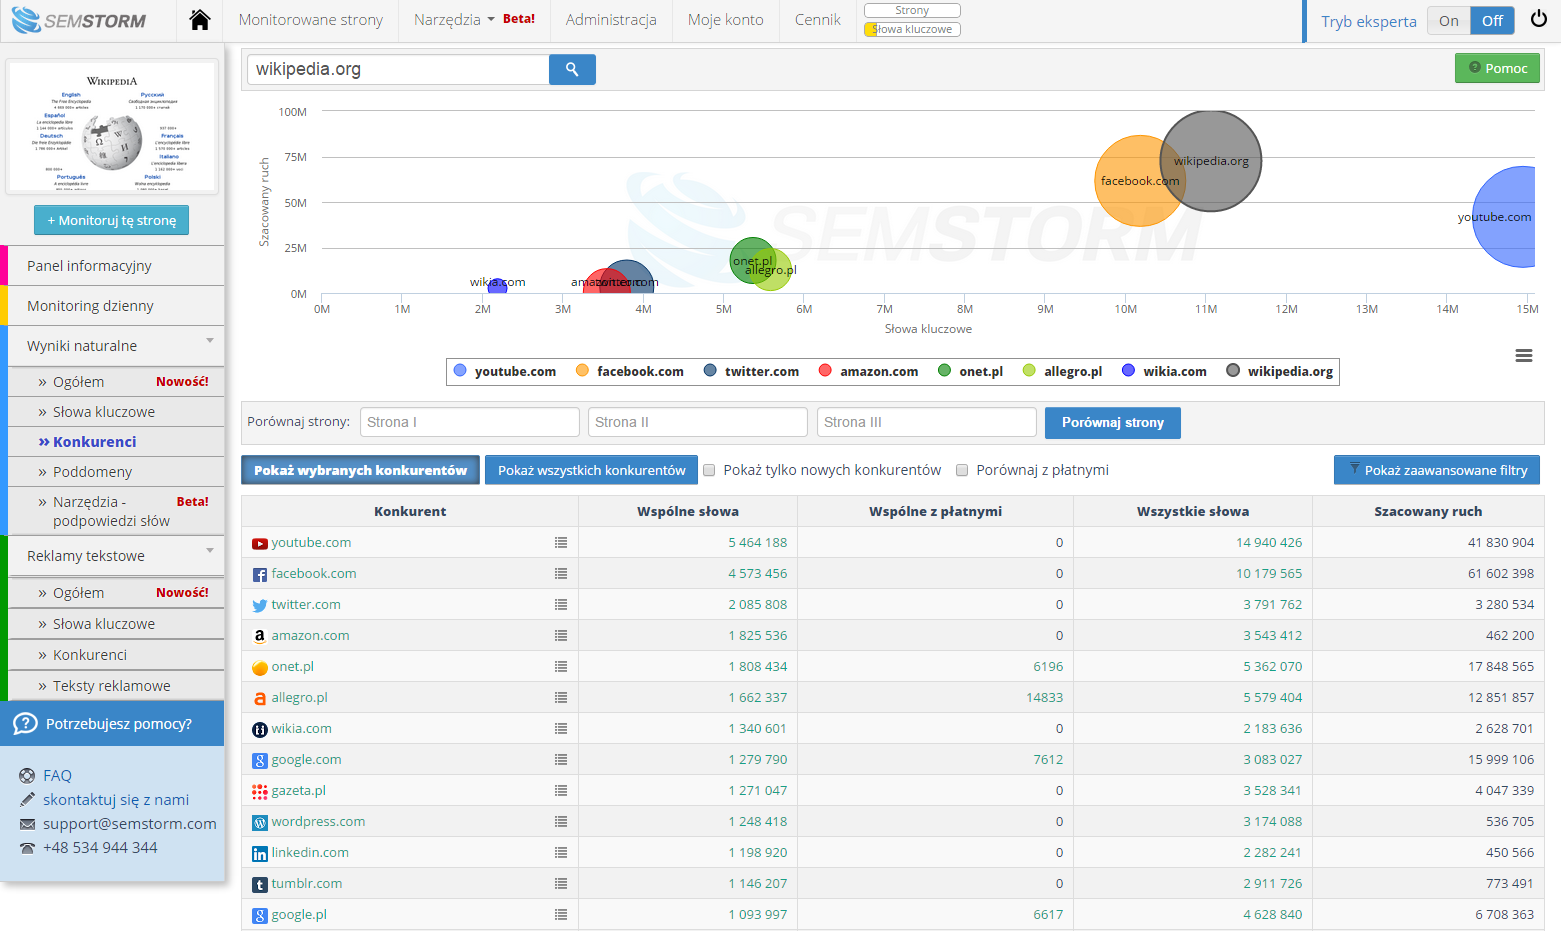1561x931 pixels.
Task: Toggle youtube.com series in chart legend
Action: click(505, 371)
